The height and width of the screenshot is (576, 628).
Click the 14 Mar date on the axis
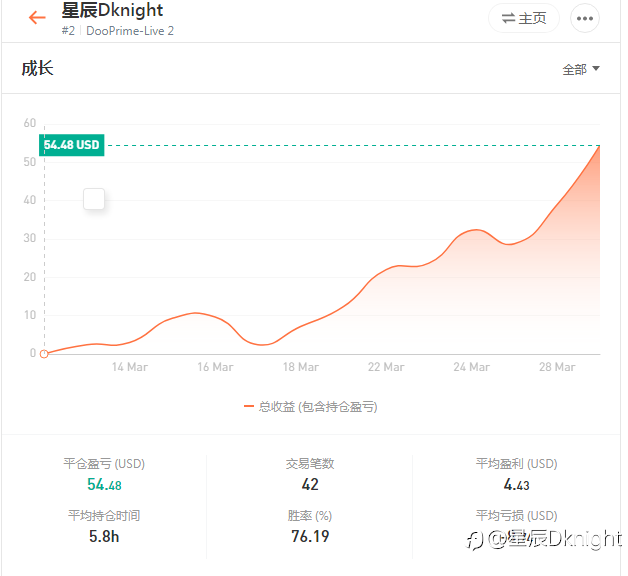[130, 367]
